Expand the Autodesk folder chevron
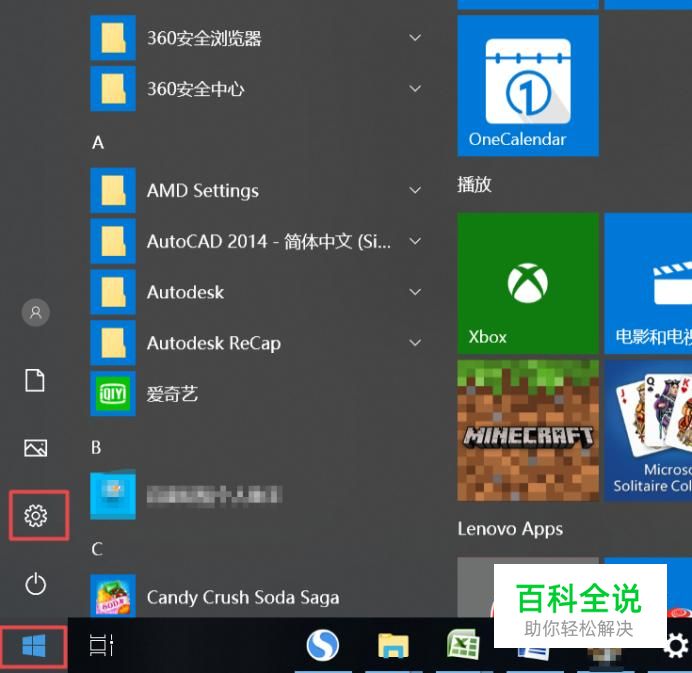Image resolution: width=692 pixels, height=673 pixels. click(x=415, y=292)
